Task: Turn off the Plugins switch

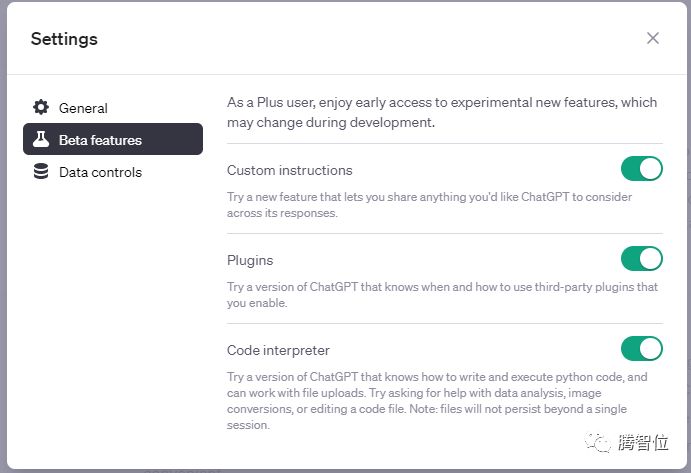Action: [x=641, y=259]
